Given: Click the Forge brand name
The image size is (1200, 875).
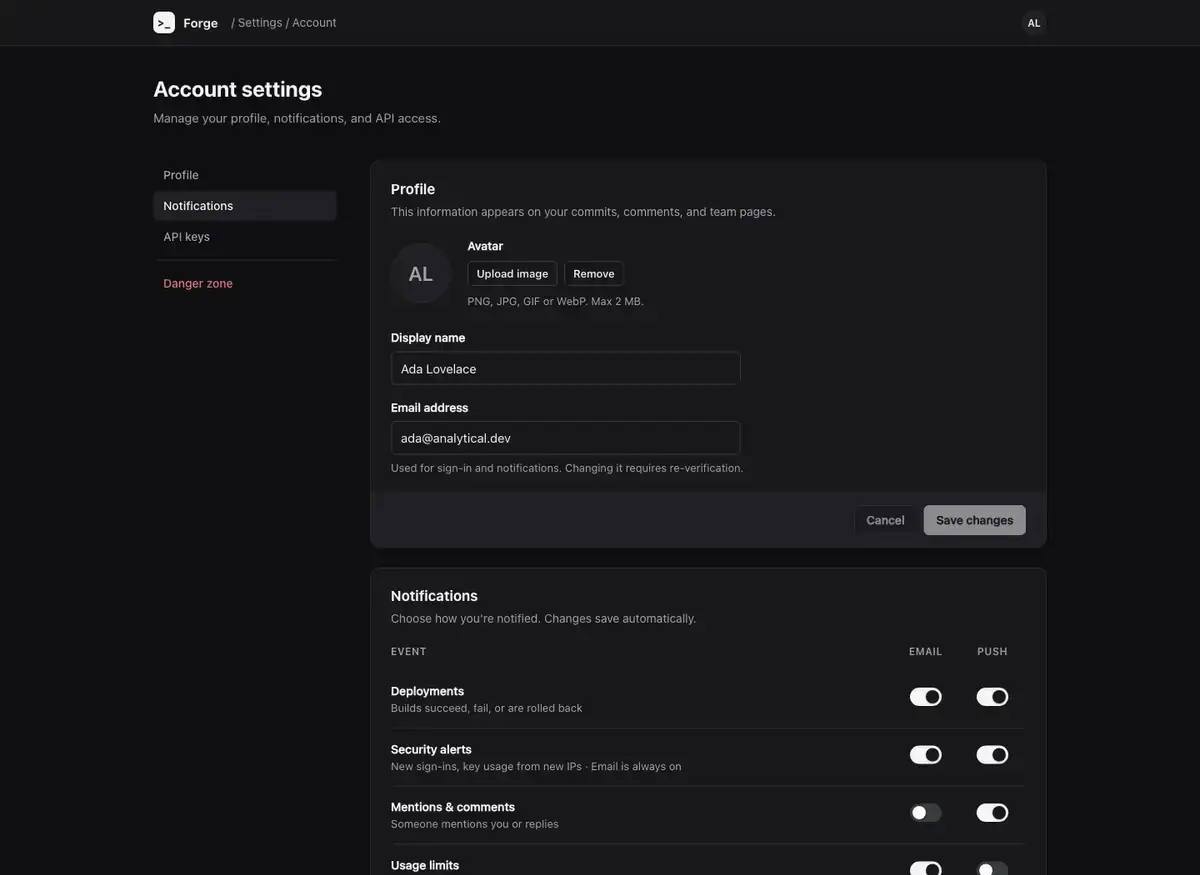Looking at the screenshot, I should 200,23.
